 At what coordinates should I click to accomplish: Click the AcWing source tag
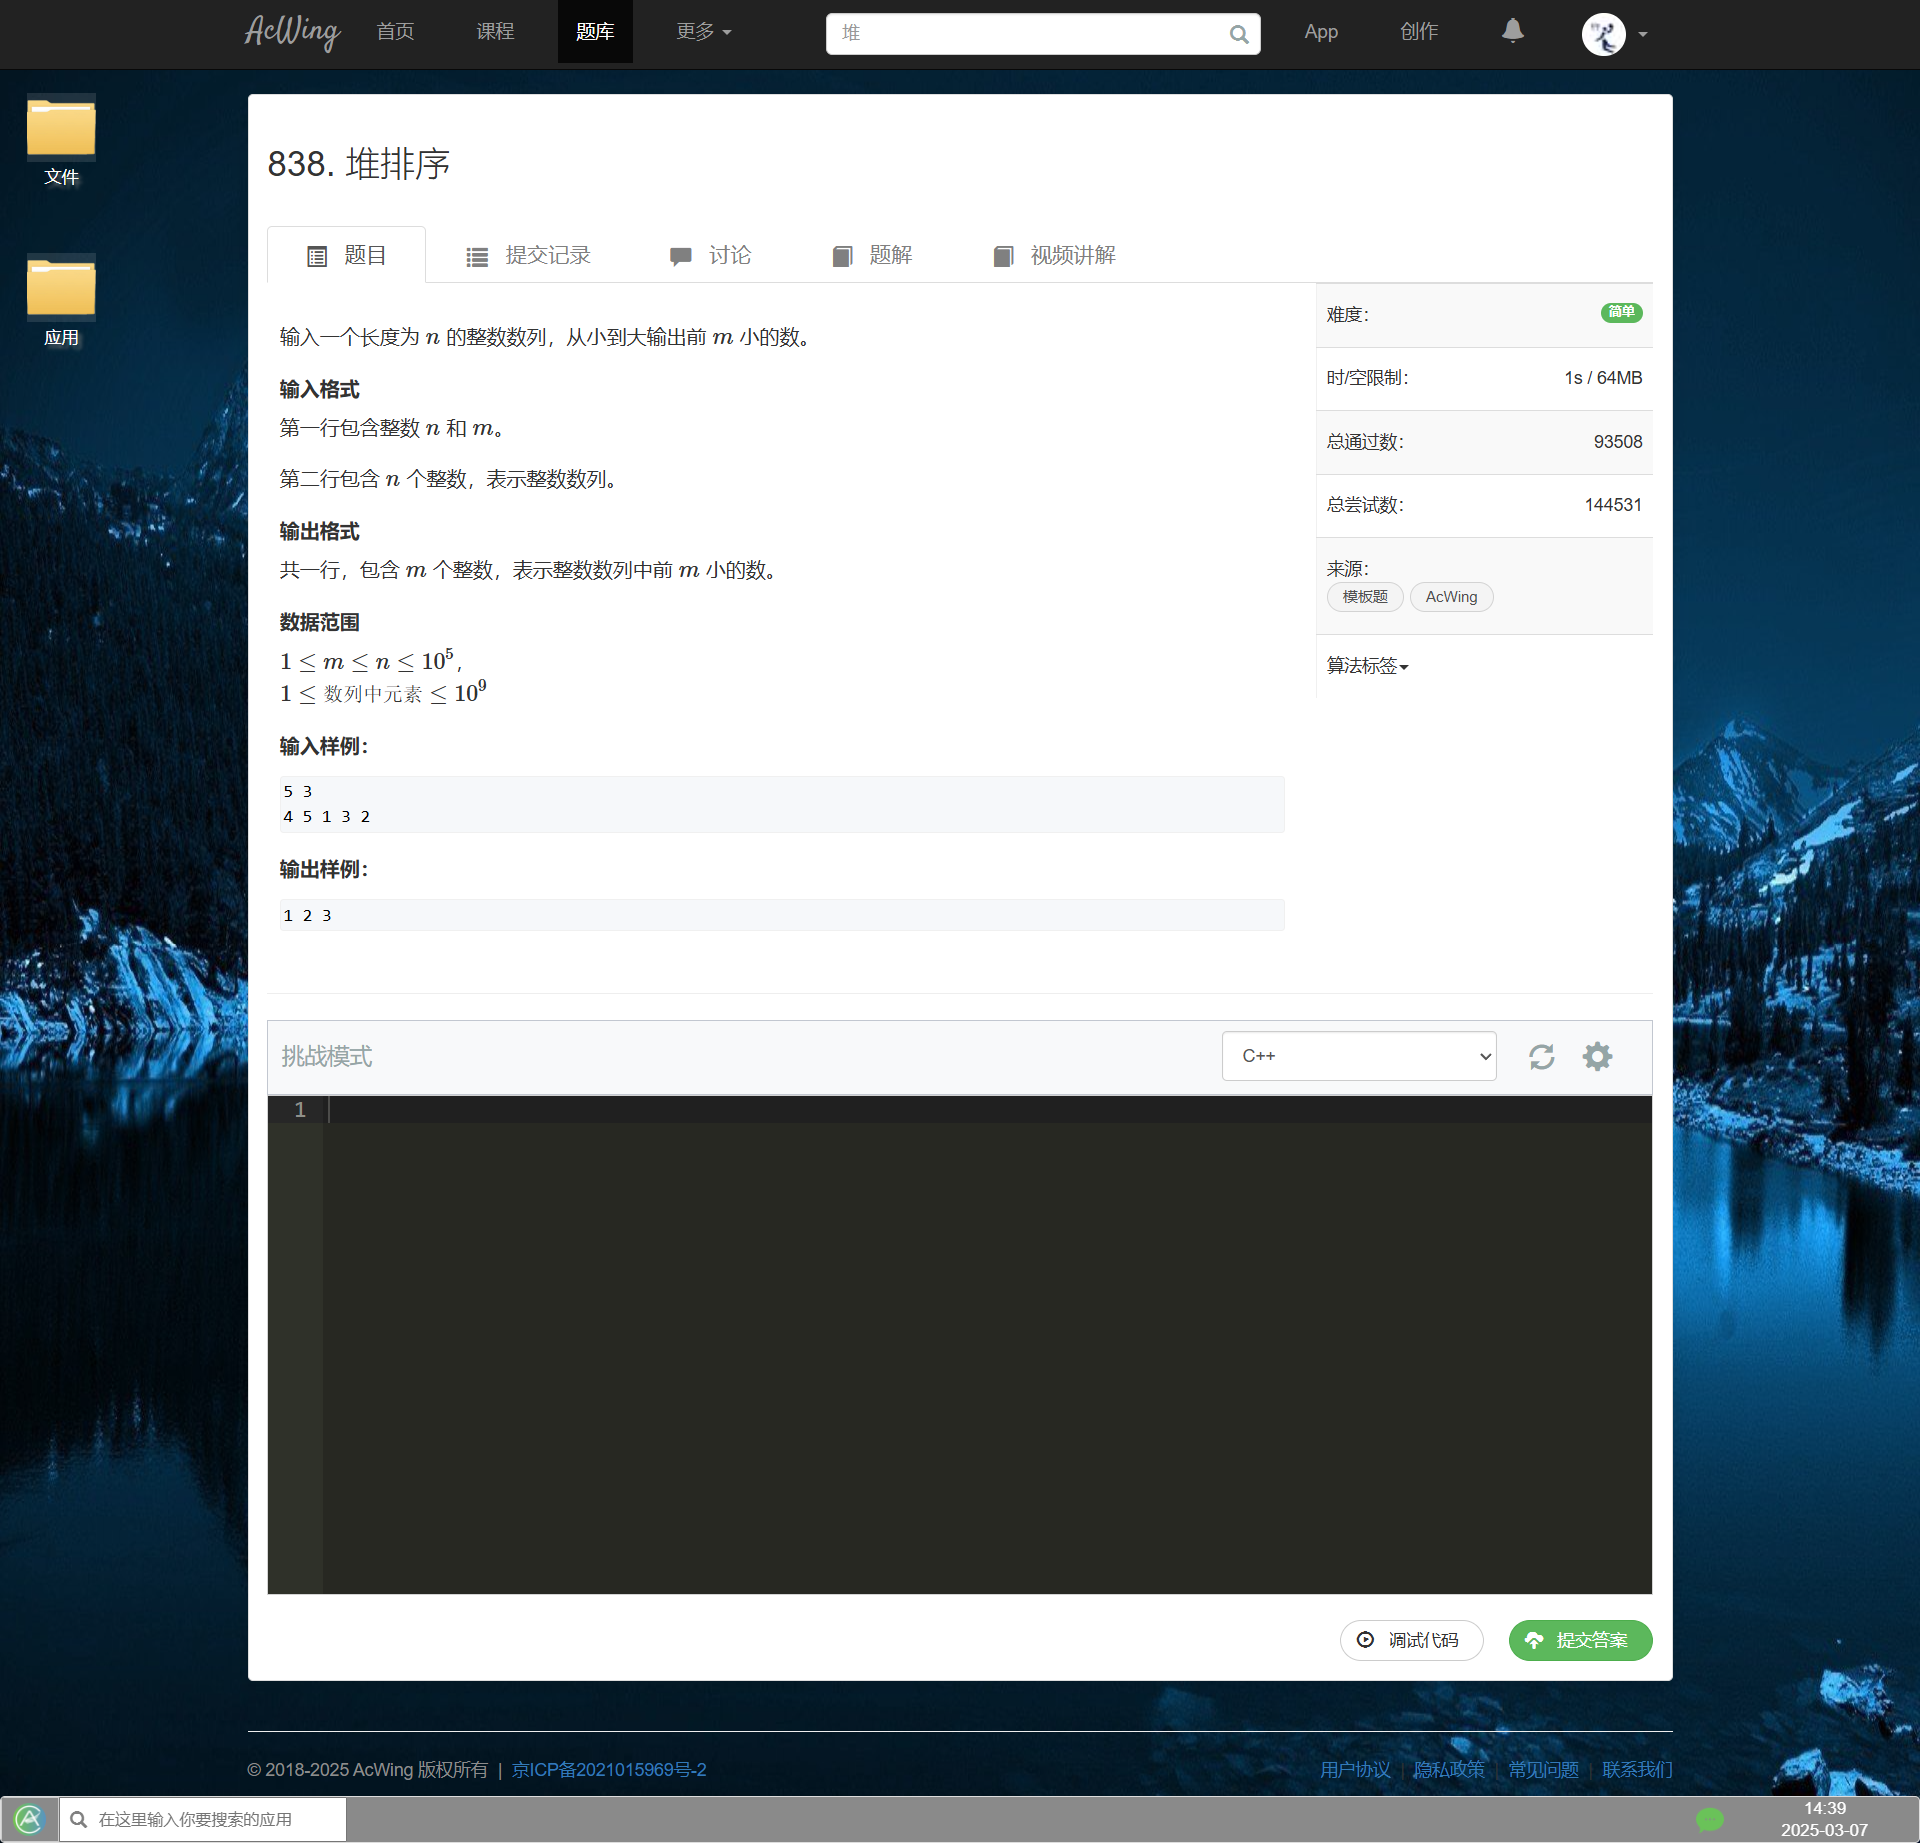click(x=1451, y=597)
